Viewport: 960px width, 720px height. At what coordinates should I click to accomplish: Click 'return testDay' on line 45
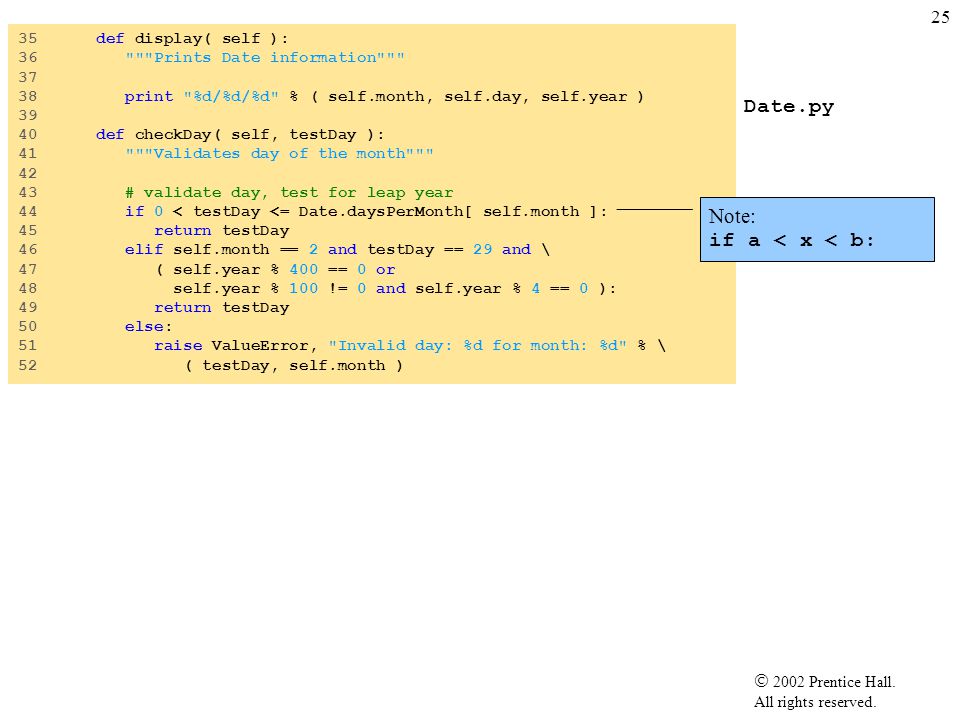click(222, 231)
